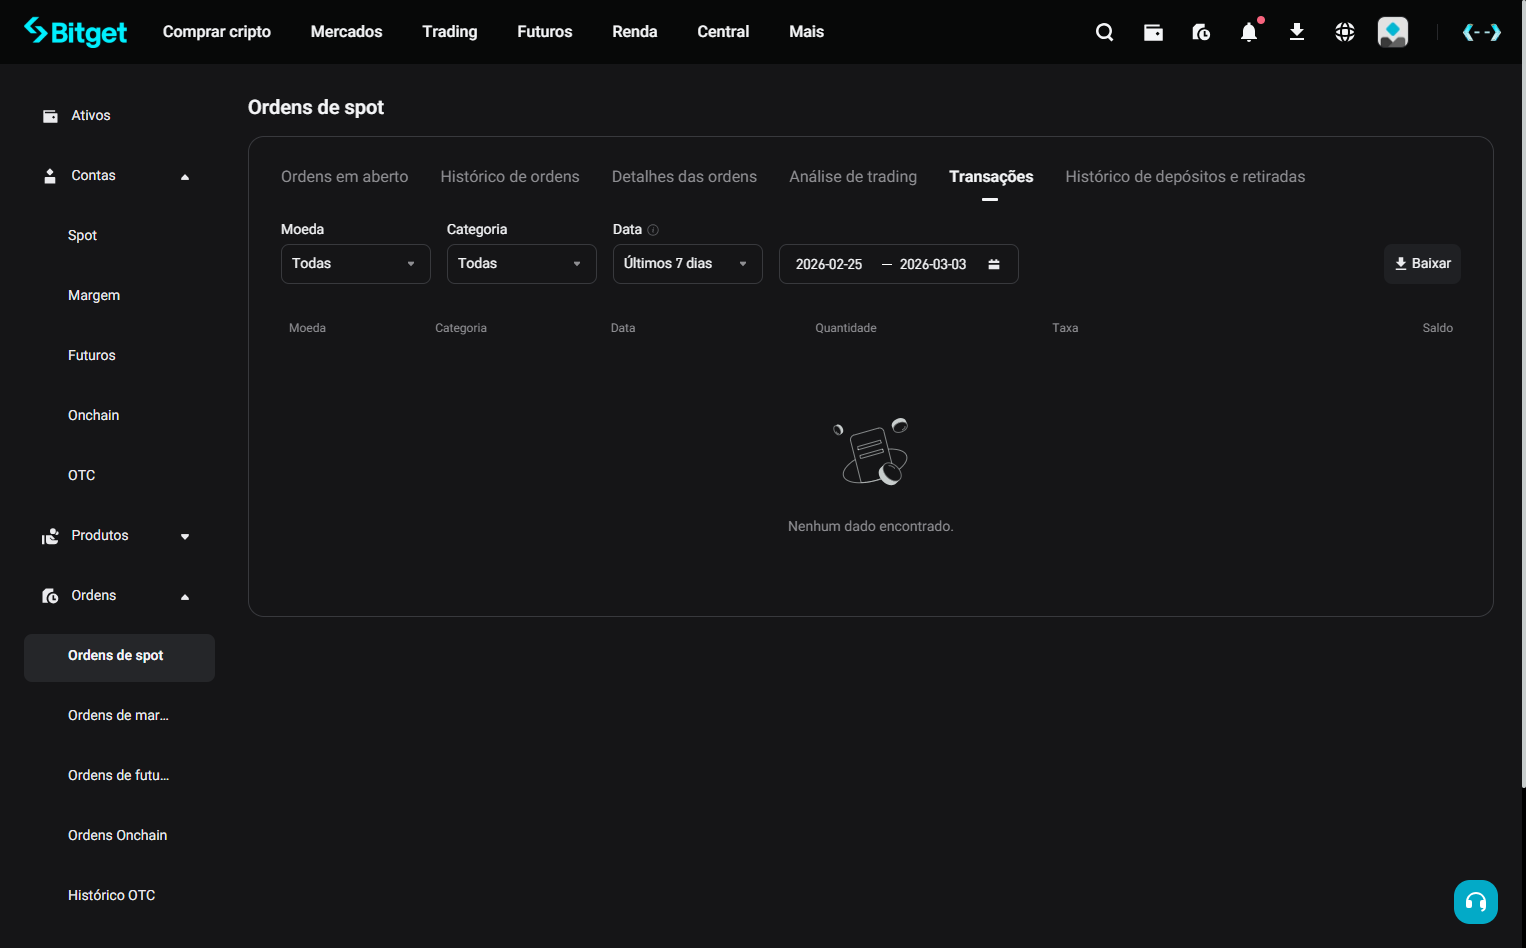
Task: Open the Últimos 7 dias dropdown
Action: coord(688,264)
